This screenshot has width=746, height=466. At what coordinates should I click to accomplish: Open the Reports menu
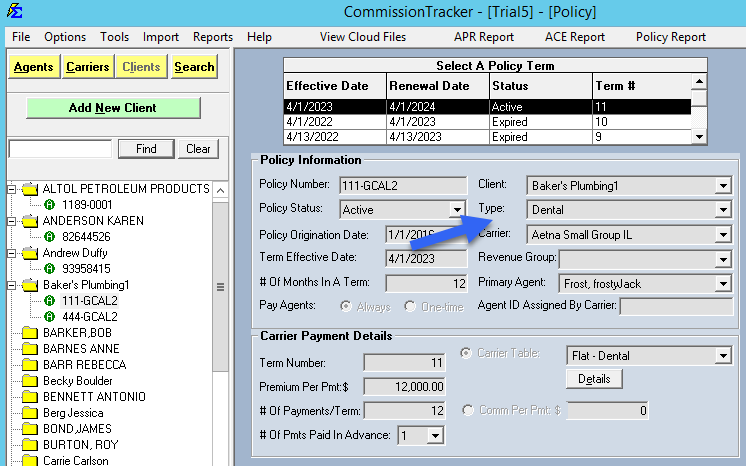coord(212,37)
